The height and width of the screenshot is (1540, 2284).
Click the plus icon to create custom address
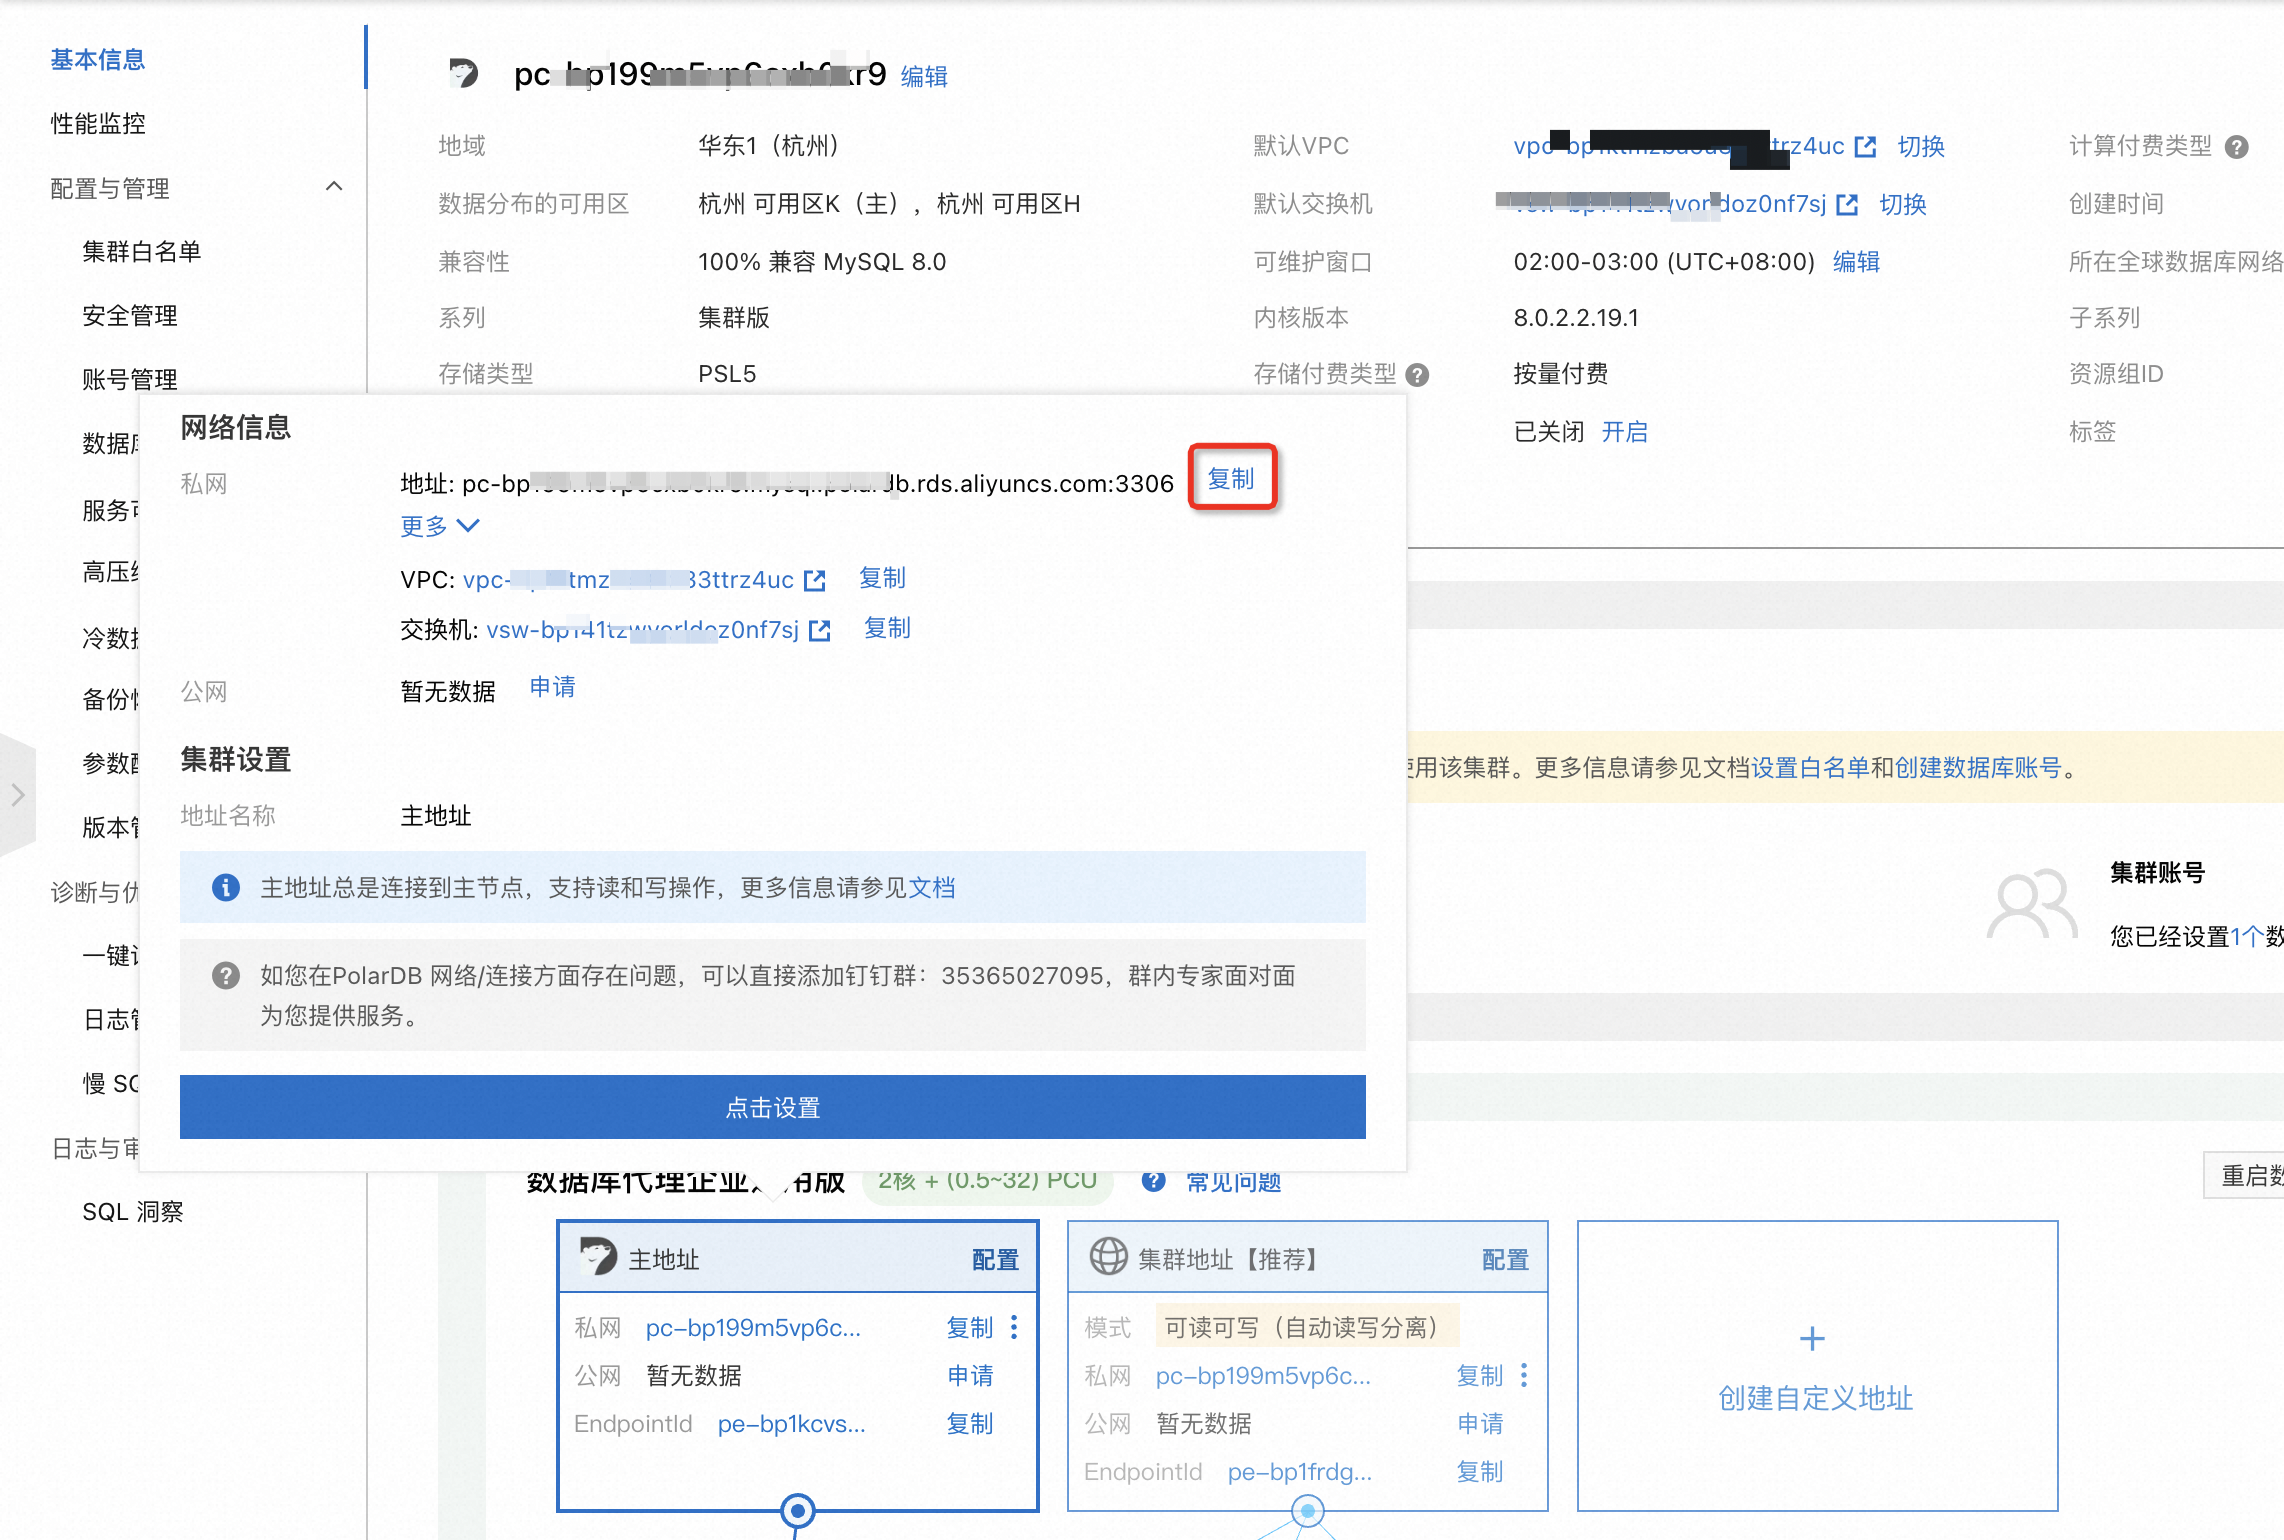click(1812, 1338)
